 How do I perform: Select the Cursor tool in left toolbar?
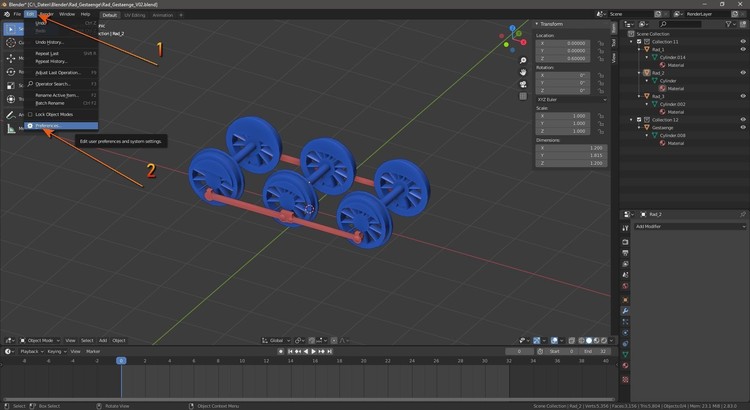[9, 43]
